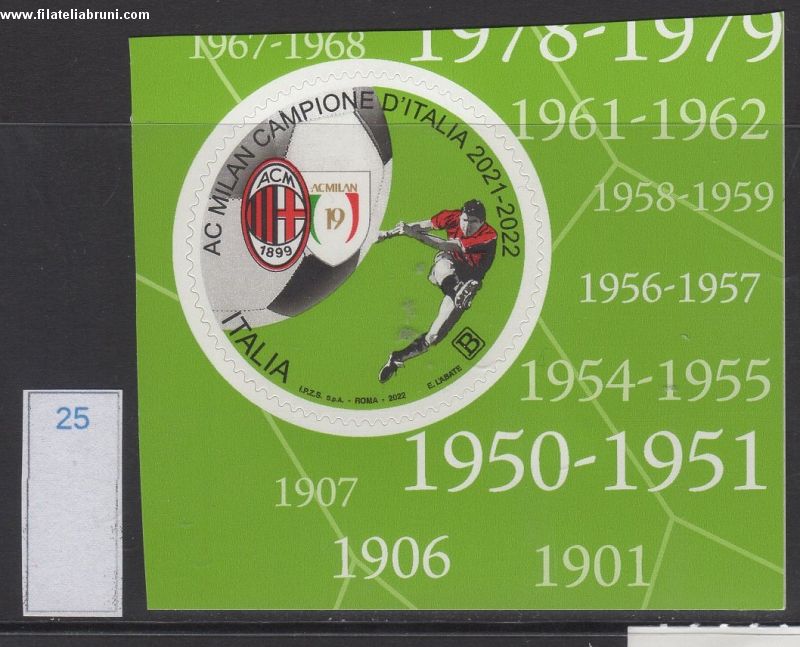Image resolution: width=800 pixels, height=647 pixels.
Task: Click the 1954-1955 season text
Action: pos(645,381)
